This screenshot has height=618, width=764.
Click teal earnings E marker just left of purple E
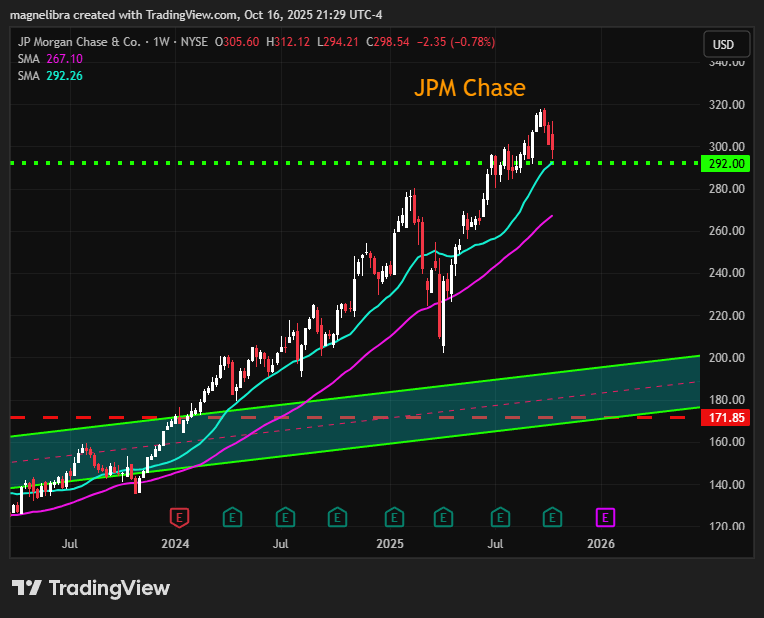552,517
